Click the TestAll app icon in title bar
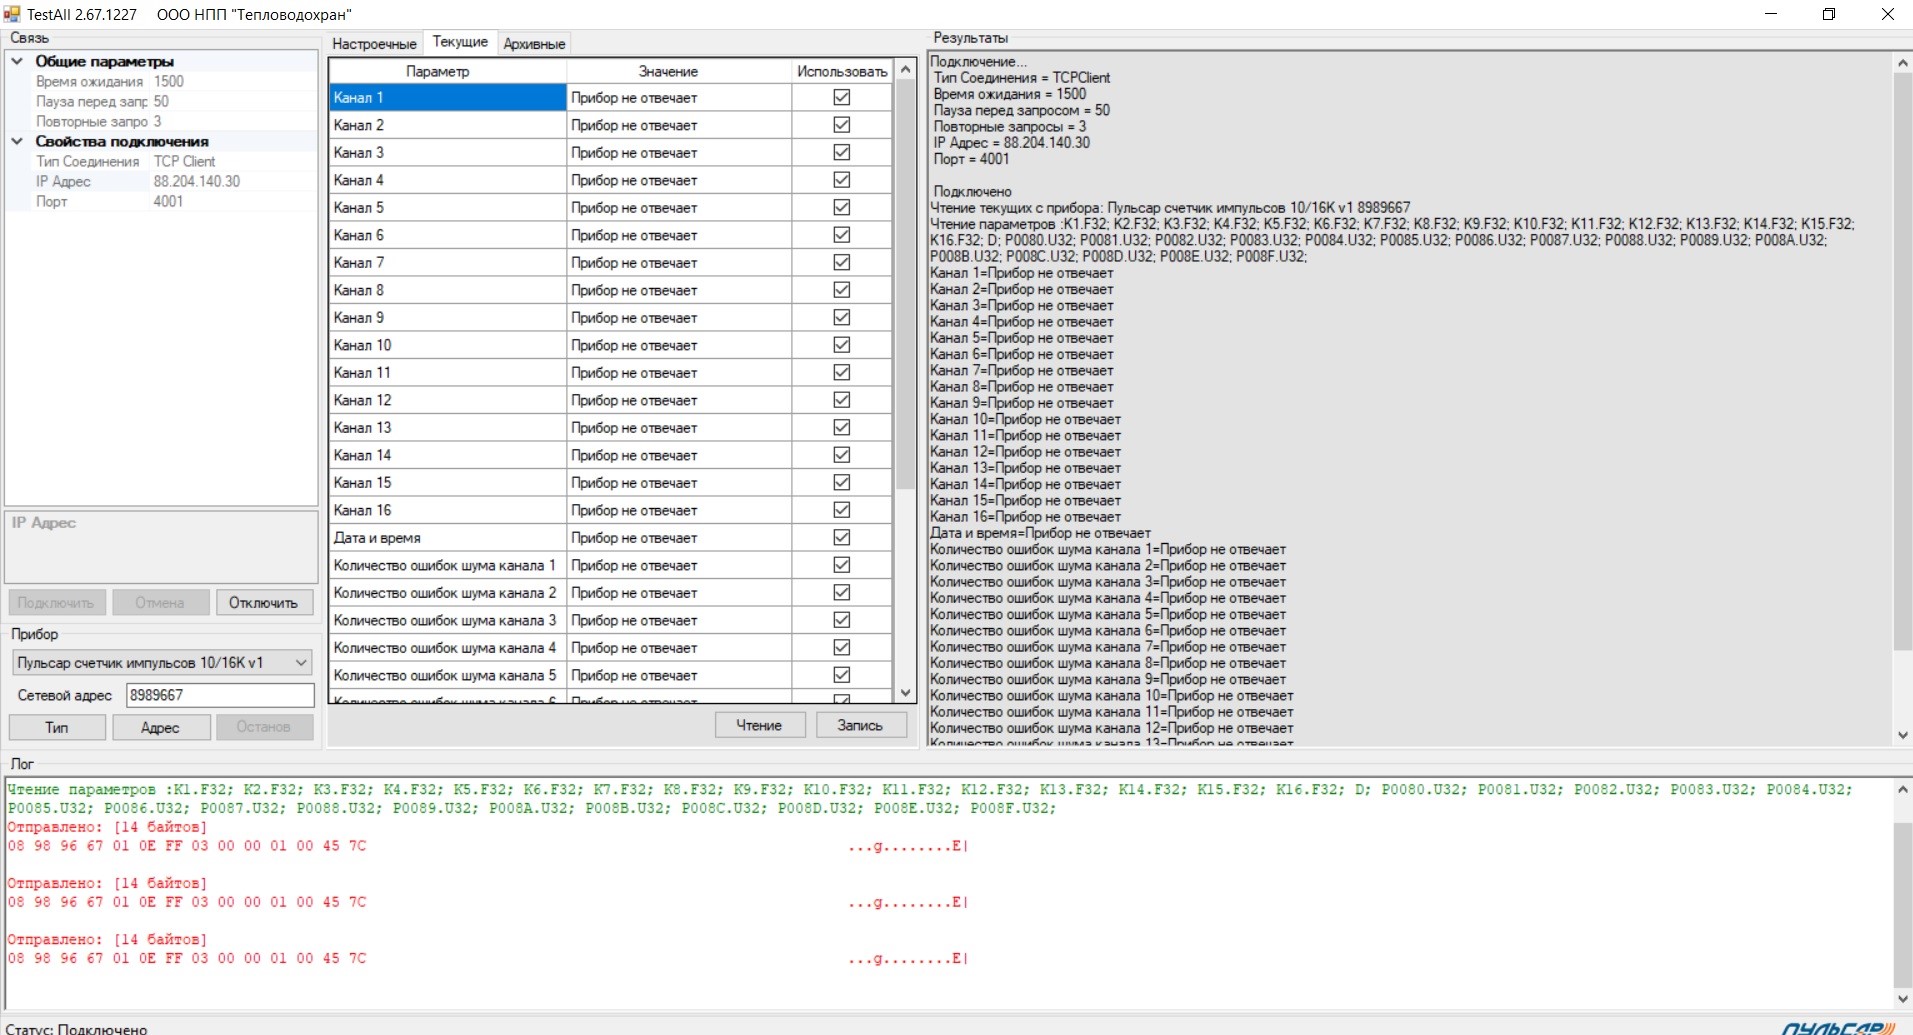1913x1035 pixels. [12, 14]
